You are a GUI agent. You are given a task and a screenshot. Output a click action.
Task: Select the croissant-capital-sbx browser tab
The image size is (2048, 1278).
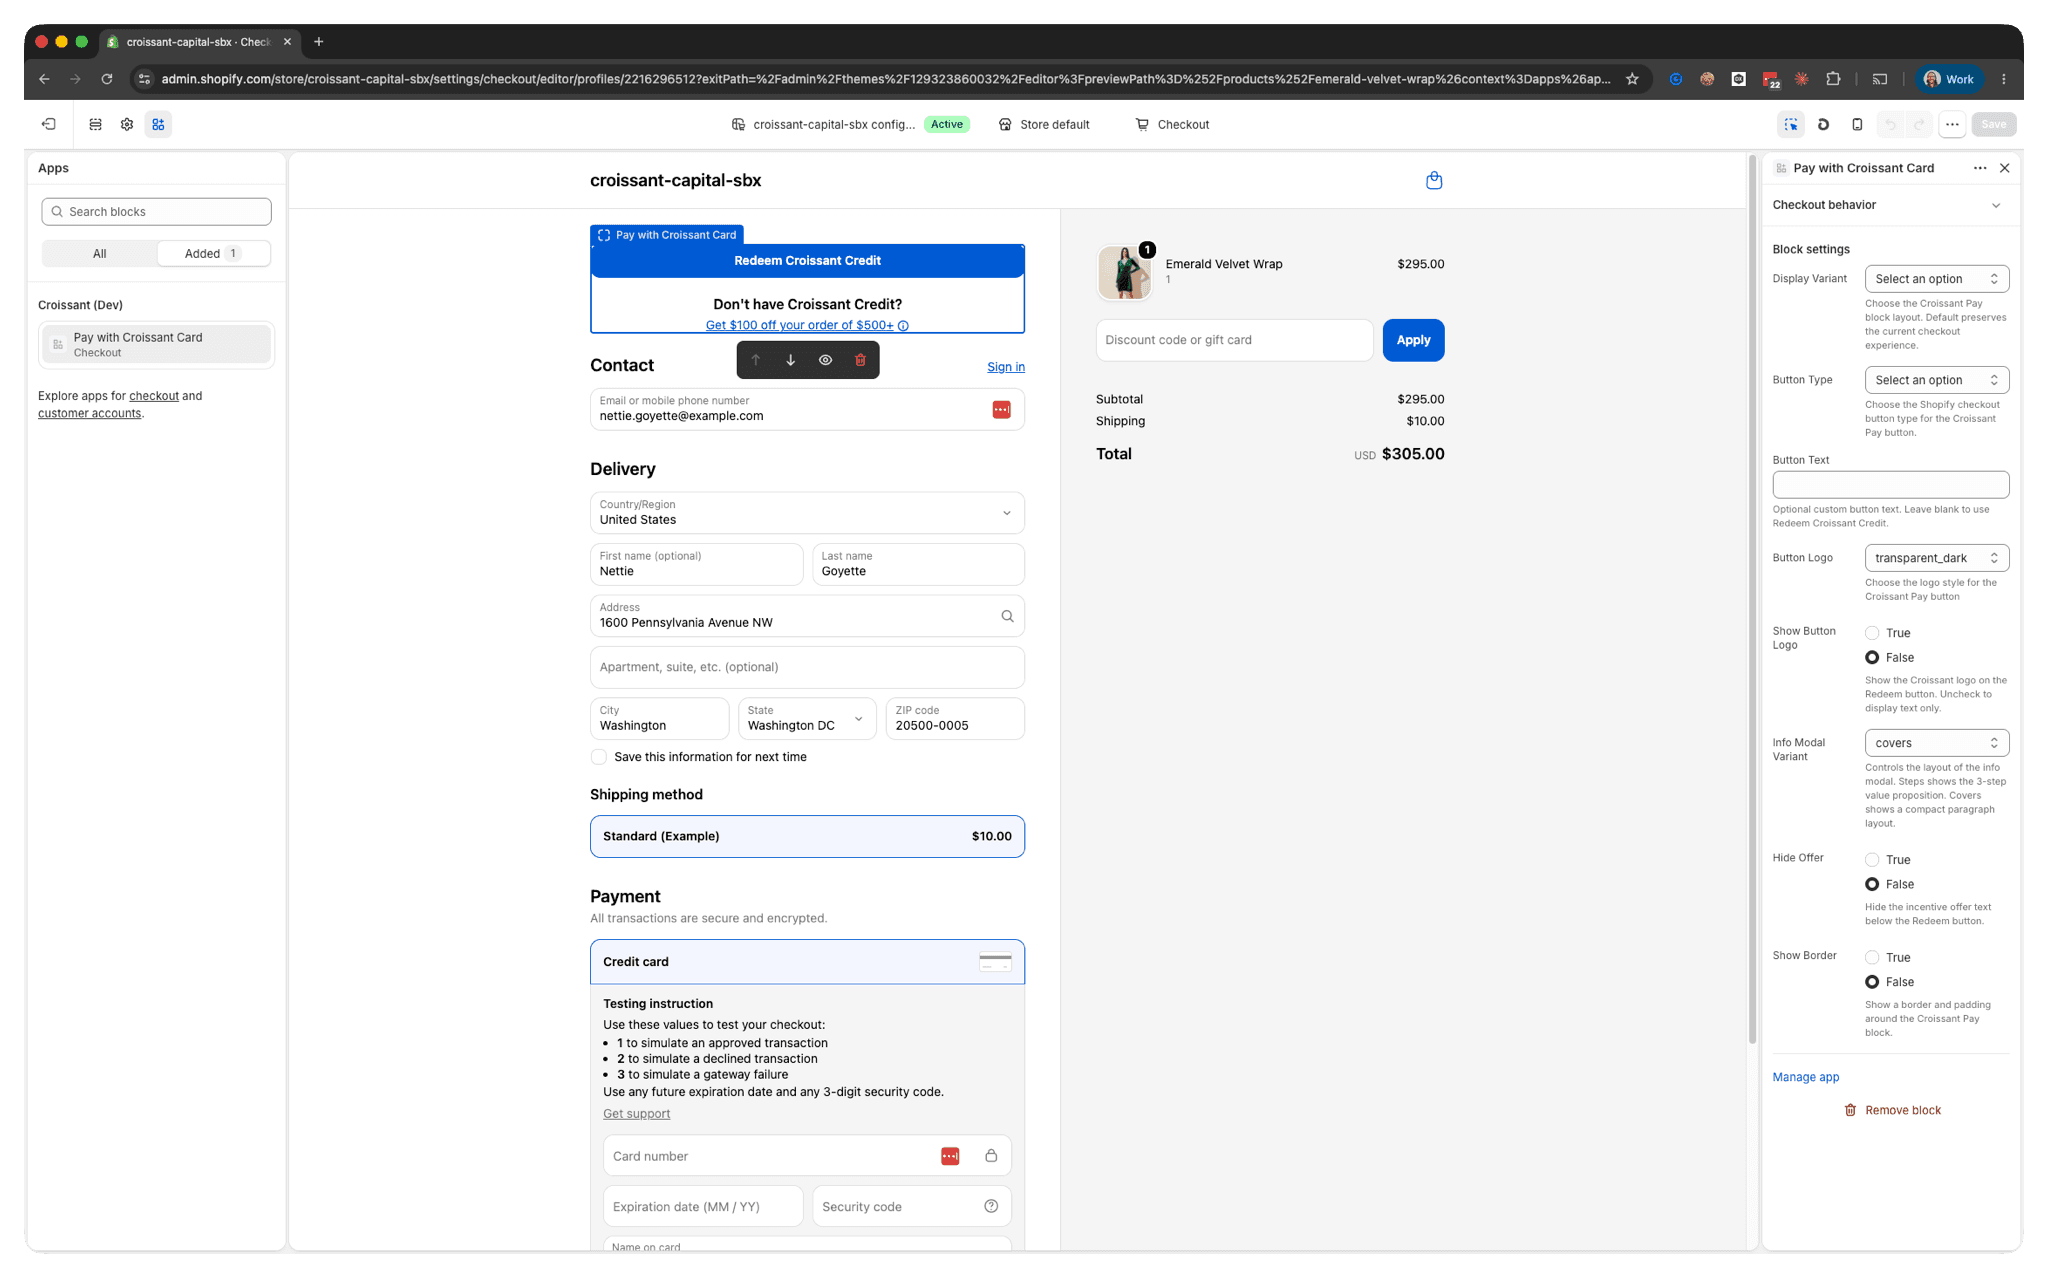click(198, 42)
